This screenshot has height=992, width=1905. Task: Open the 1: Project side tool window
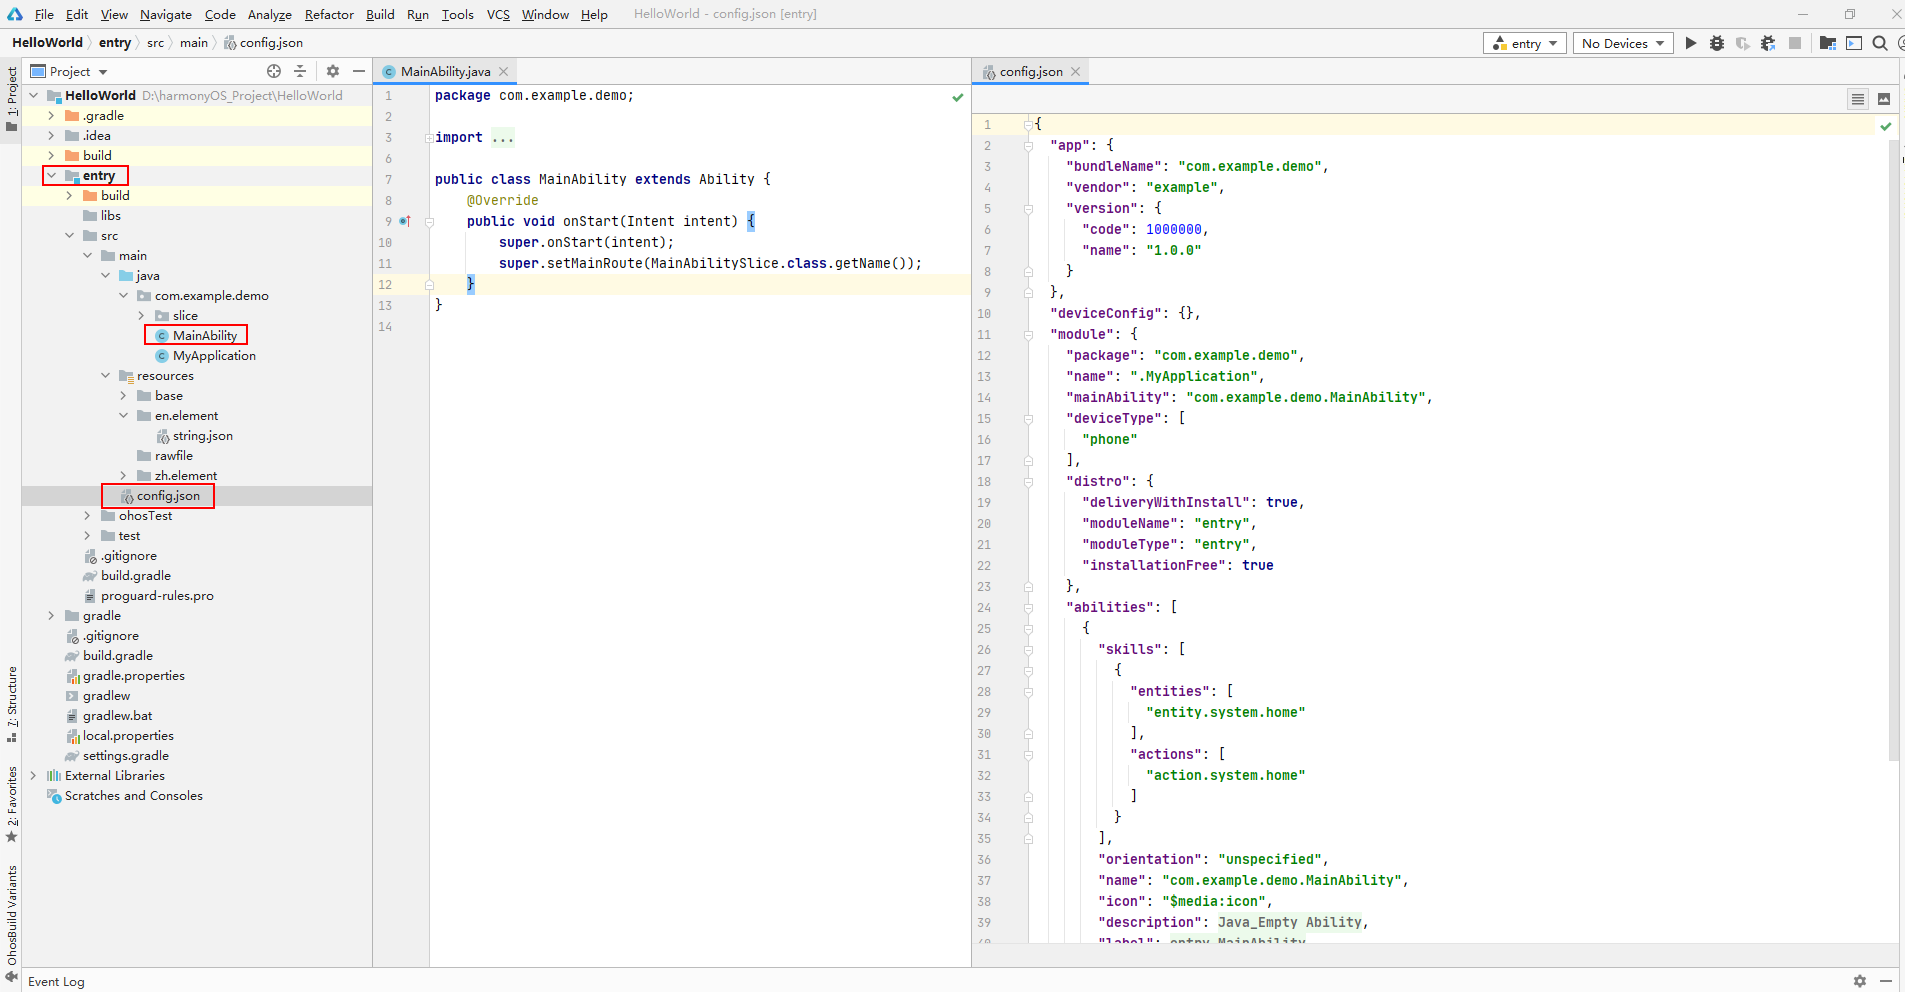[12, 100]
